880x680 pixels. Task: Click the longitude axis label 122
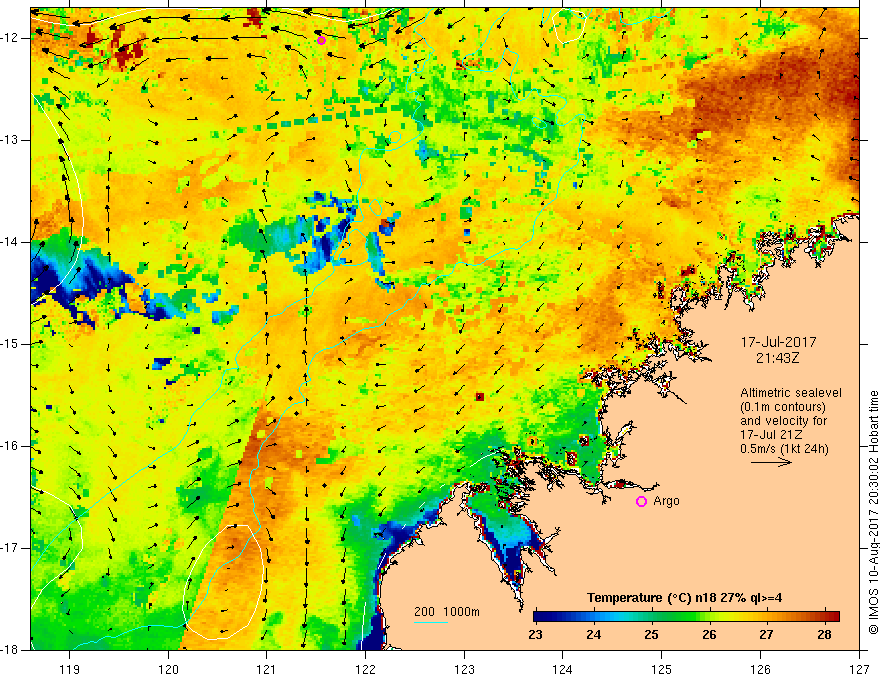tap(365, 669)
